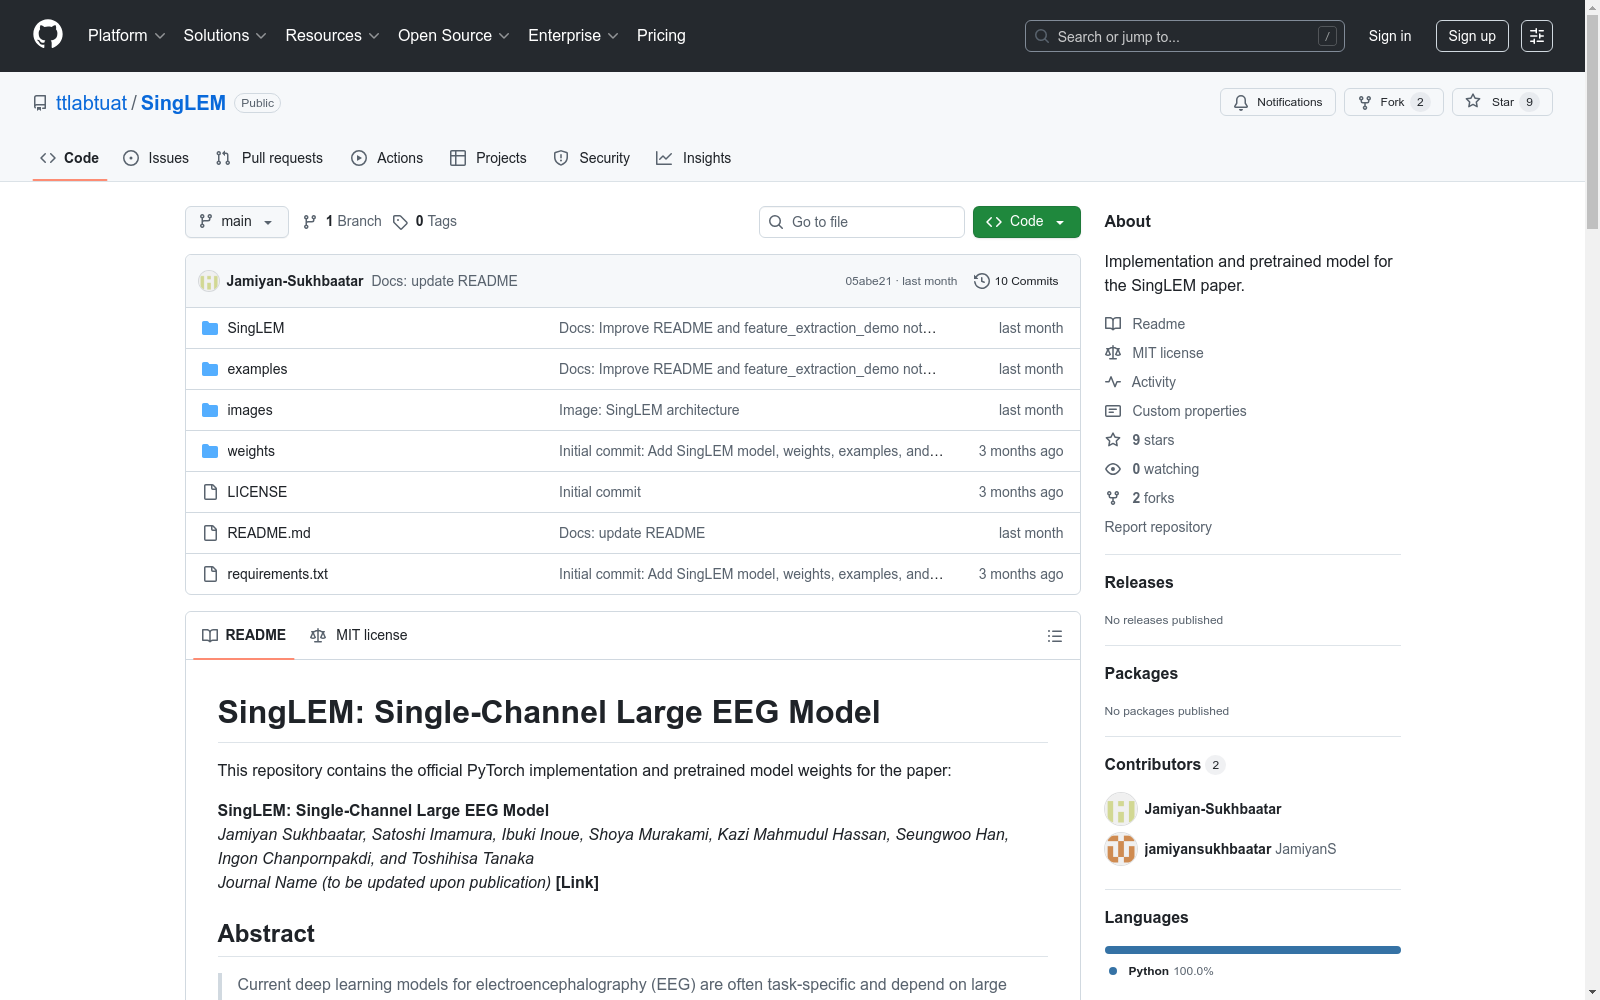Open the 10 Commits history link
Viewport: 1600px width, 1000px height.
pyautogui.click(x=1016, y=281)
